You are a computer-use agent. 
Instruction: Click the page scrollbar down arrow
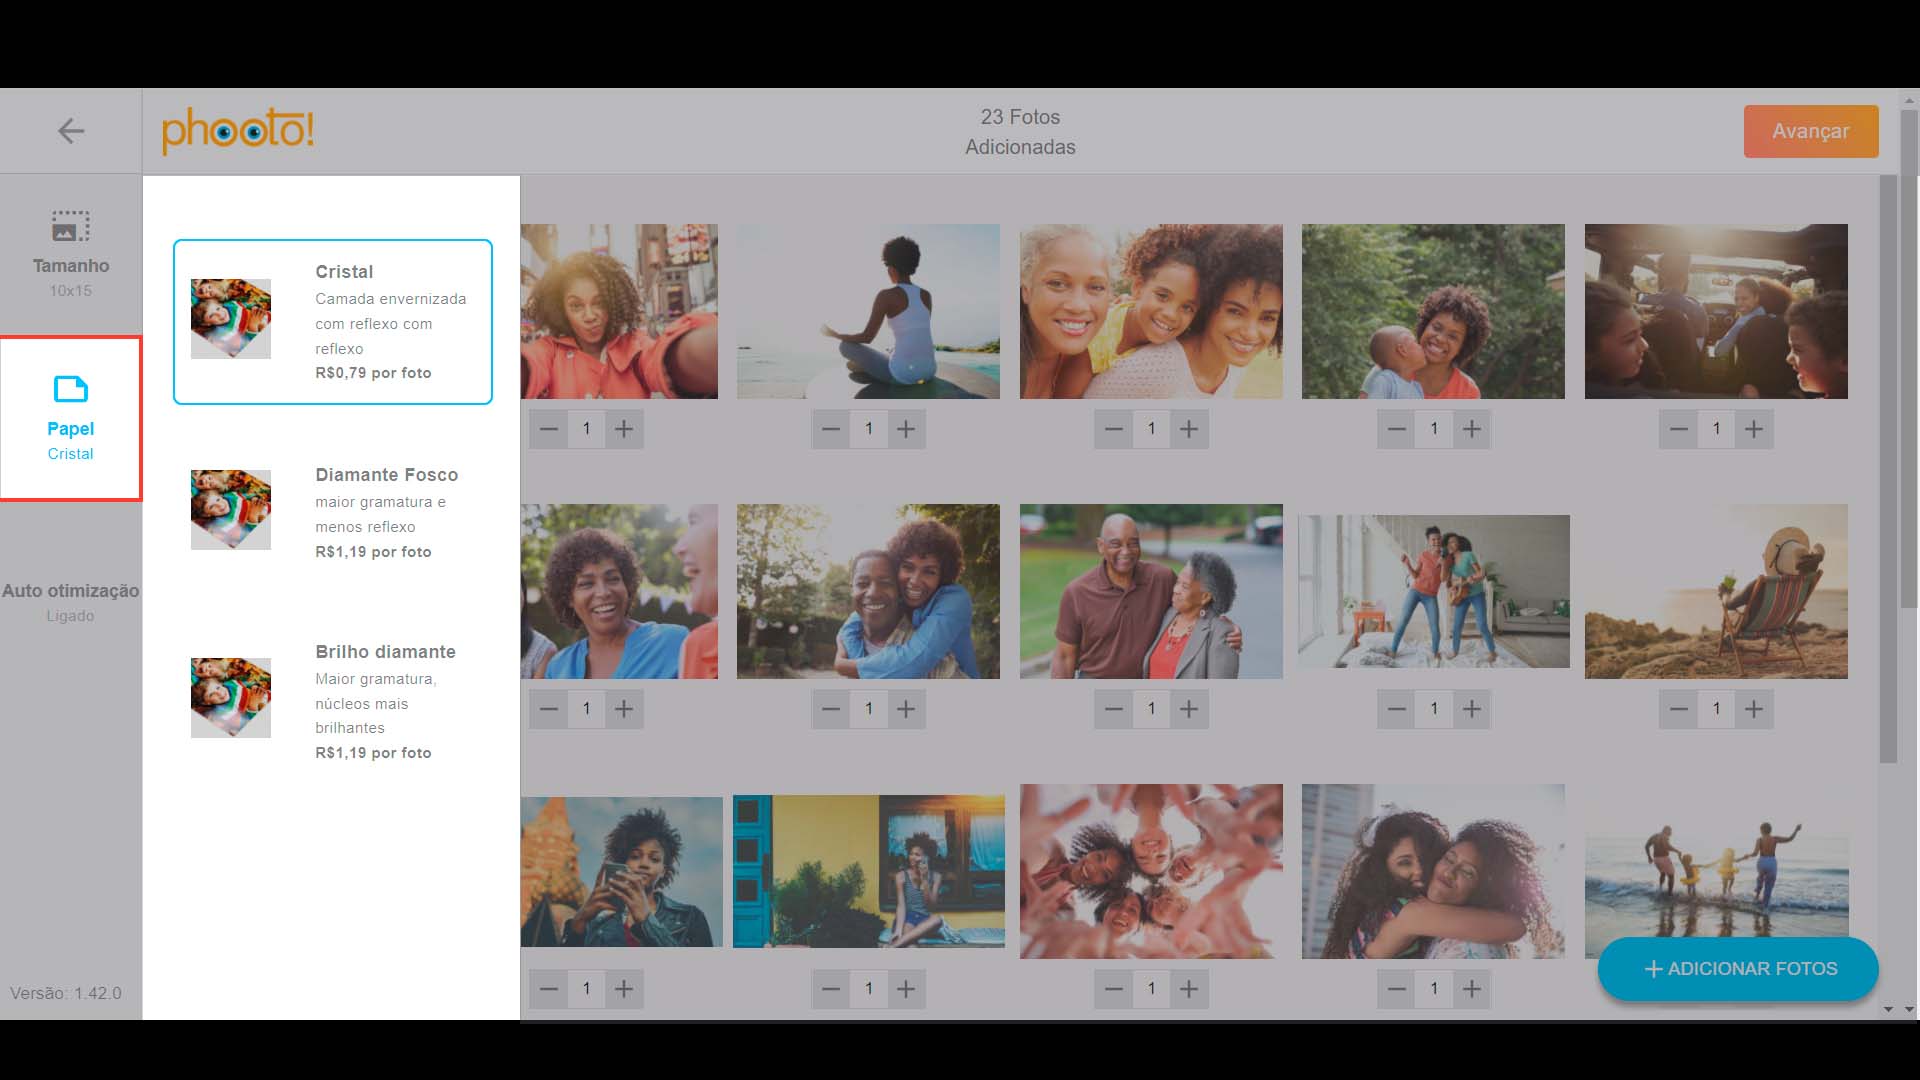tap(1909, 1009)
